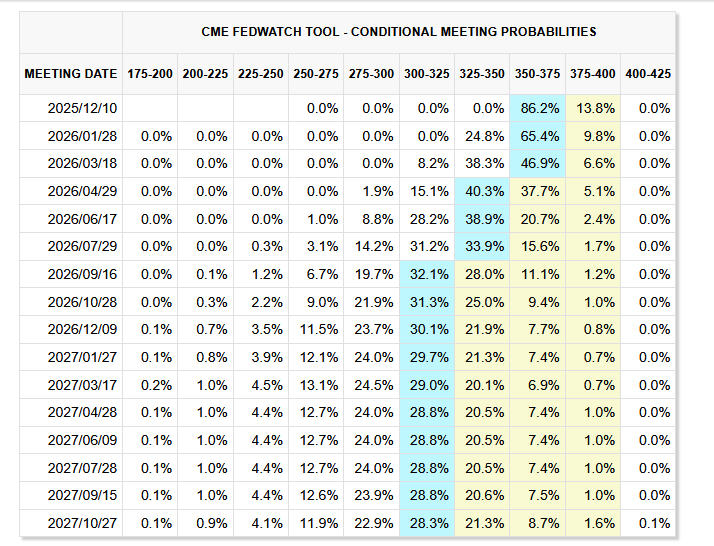714x546 pixels.
Task: Click the 400-425 column header
Action: pyautogui.click(x=648, y=74)
